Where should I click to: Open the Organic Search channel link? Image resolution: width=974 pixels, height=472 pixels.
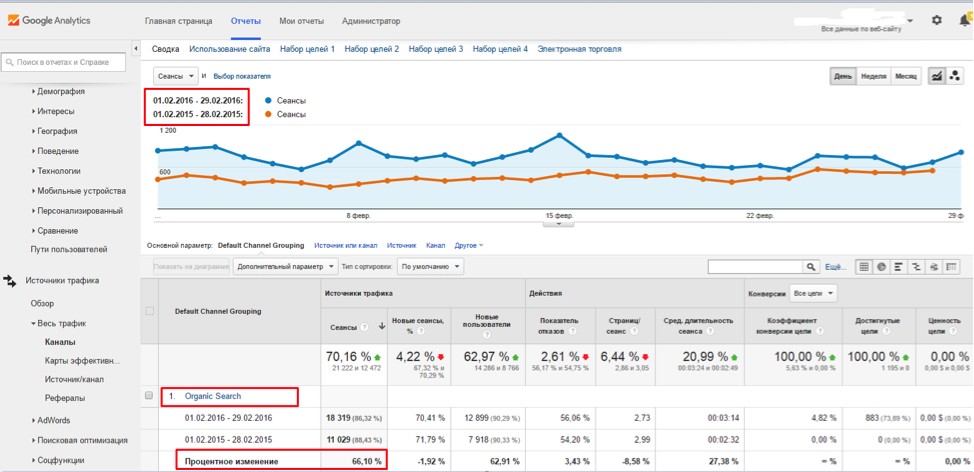pos(213,396)
